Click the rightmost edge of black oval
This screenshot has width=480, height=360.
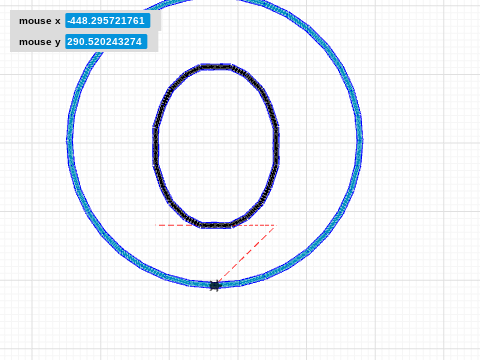click(276, 145)
